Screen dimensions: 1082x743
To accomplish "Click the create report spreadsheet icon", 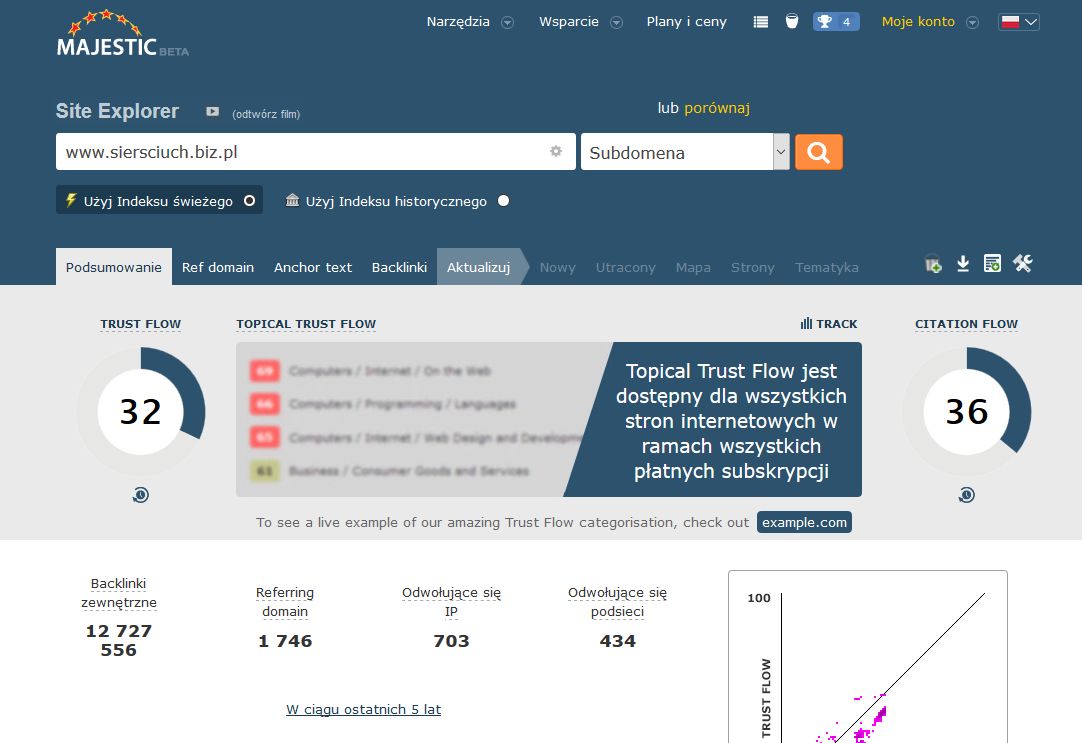I will pyautogui.click(x=992, y=264).
